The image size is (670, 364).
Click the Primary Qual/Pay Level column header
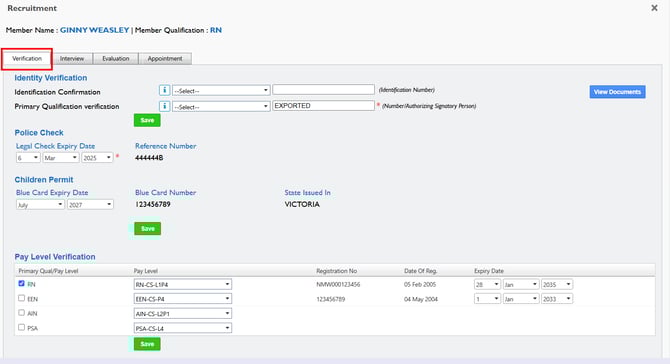pyautogui.click(x=48, y=271)
